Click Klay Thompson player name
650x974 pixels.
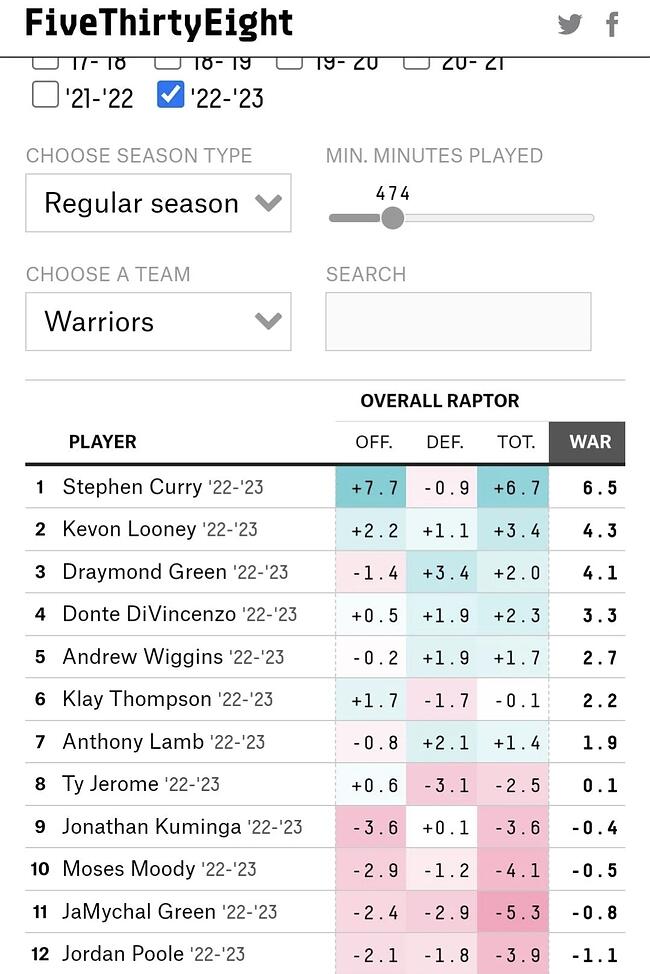tap(137, 699)
